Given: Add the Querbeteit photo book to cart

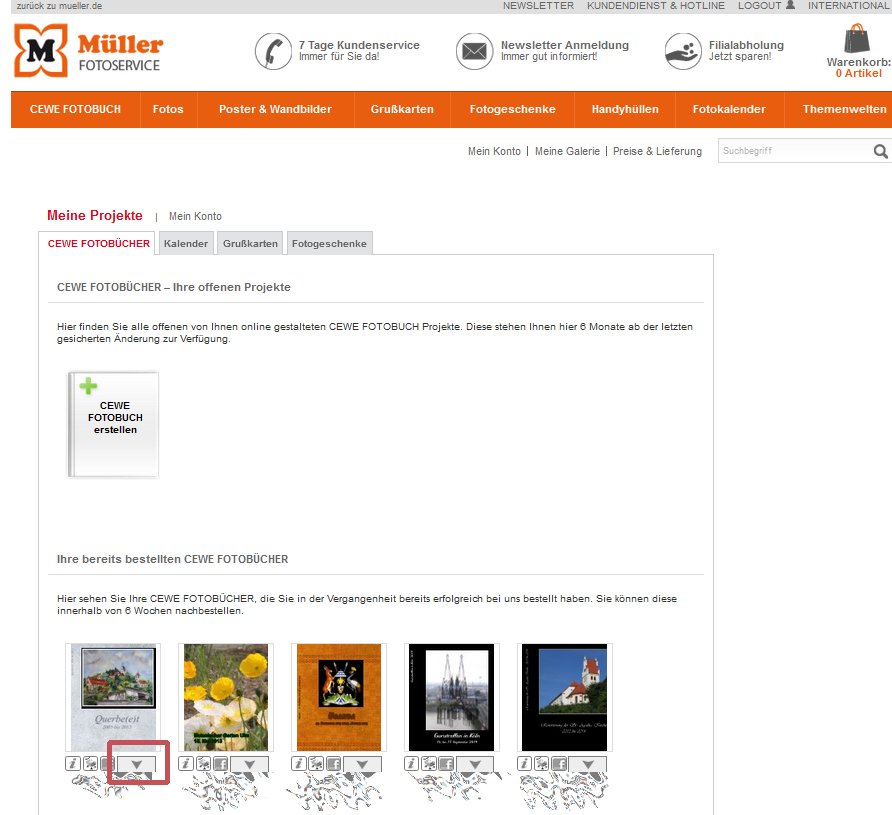Looking at the screenshot, I should 90,763.
